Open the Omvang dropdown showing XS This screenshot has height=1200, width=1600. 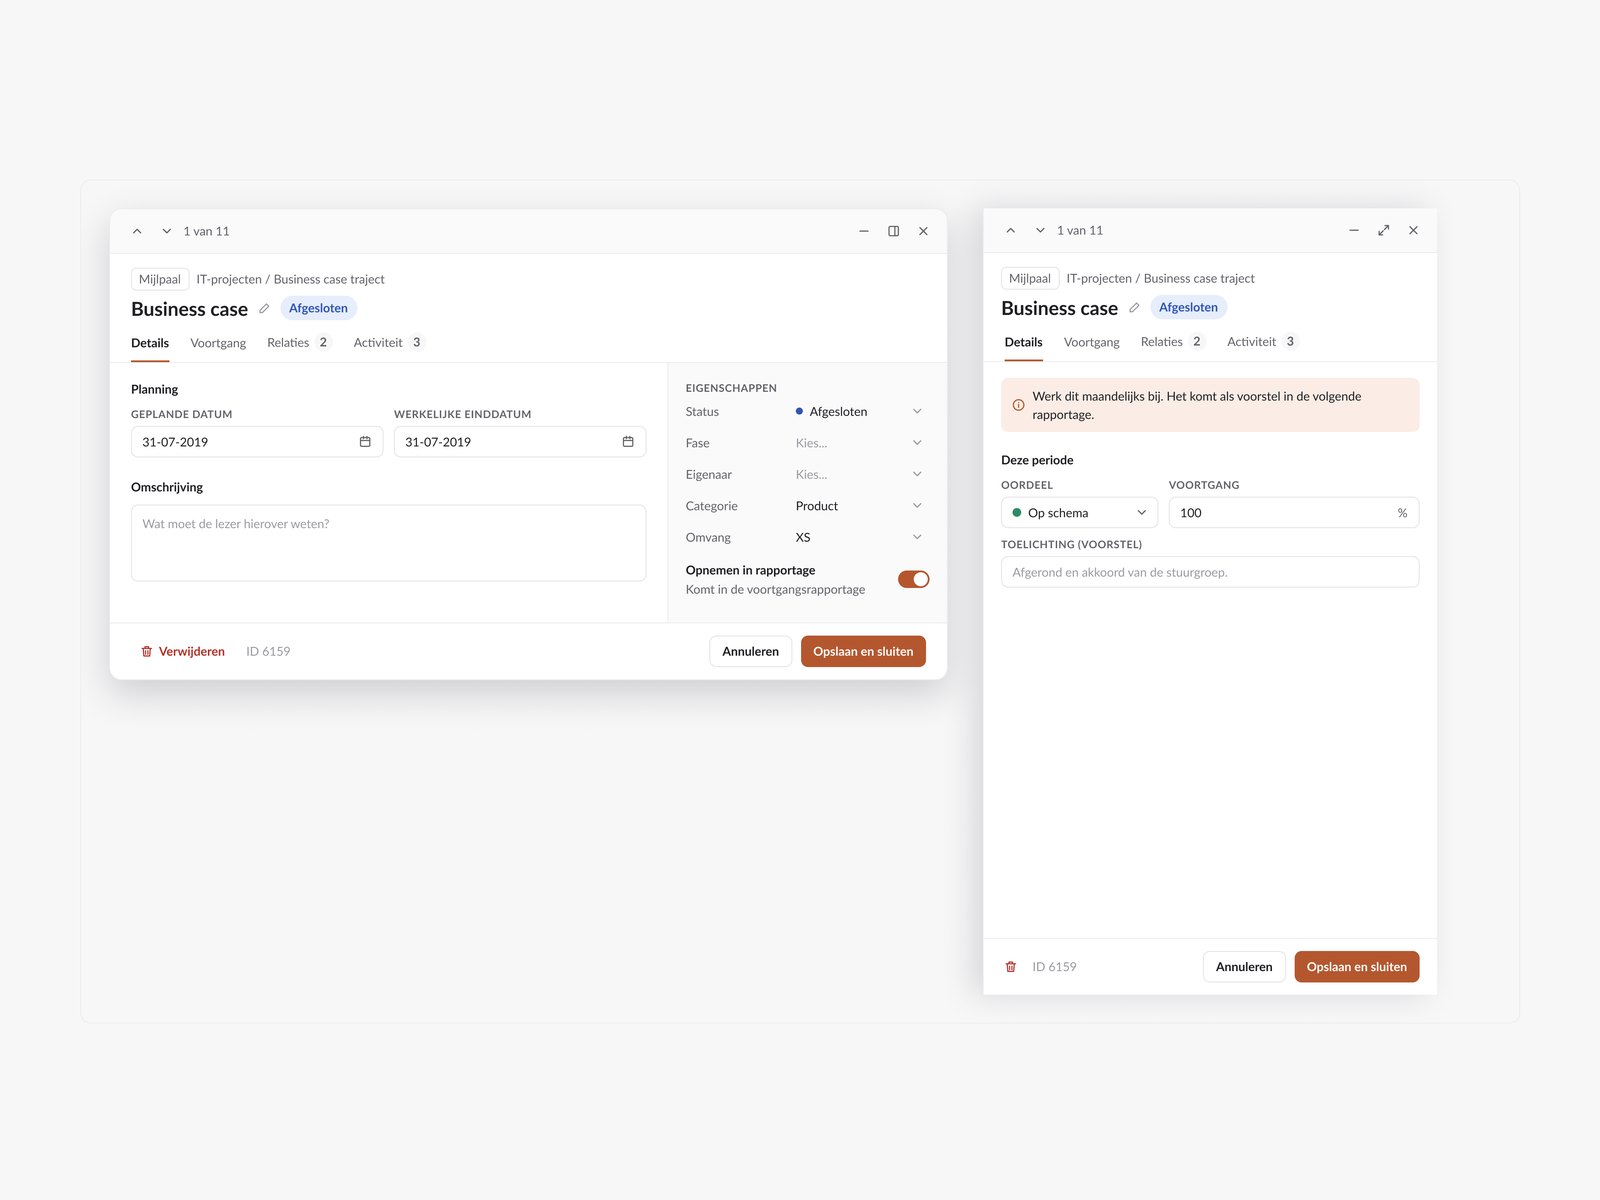point(859,538)
